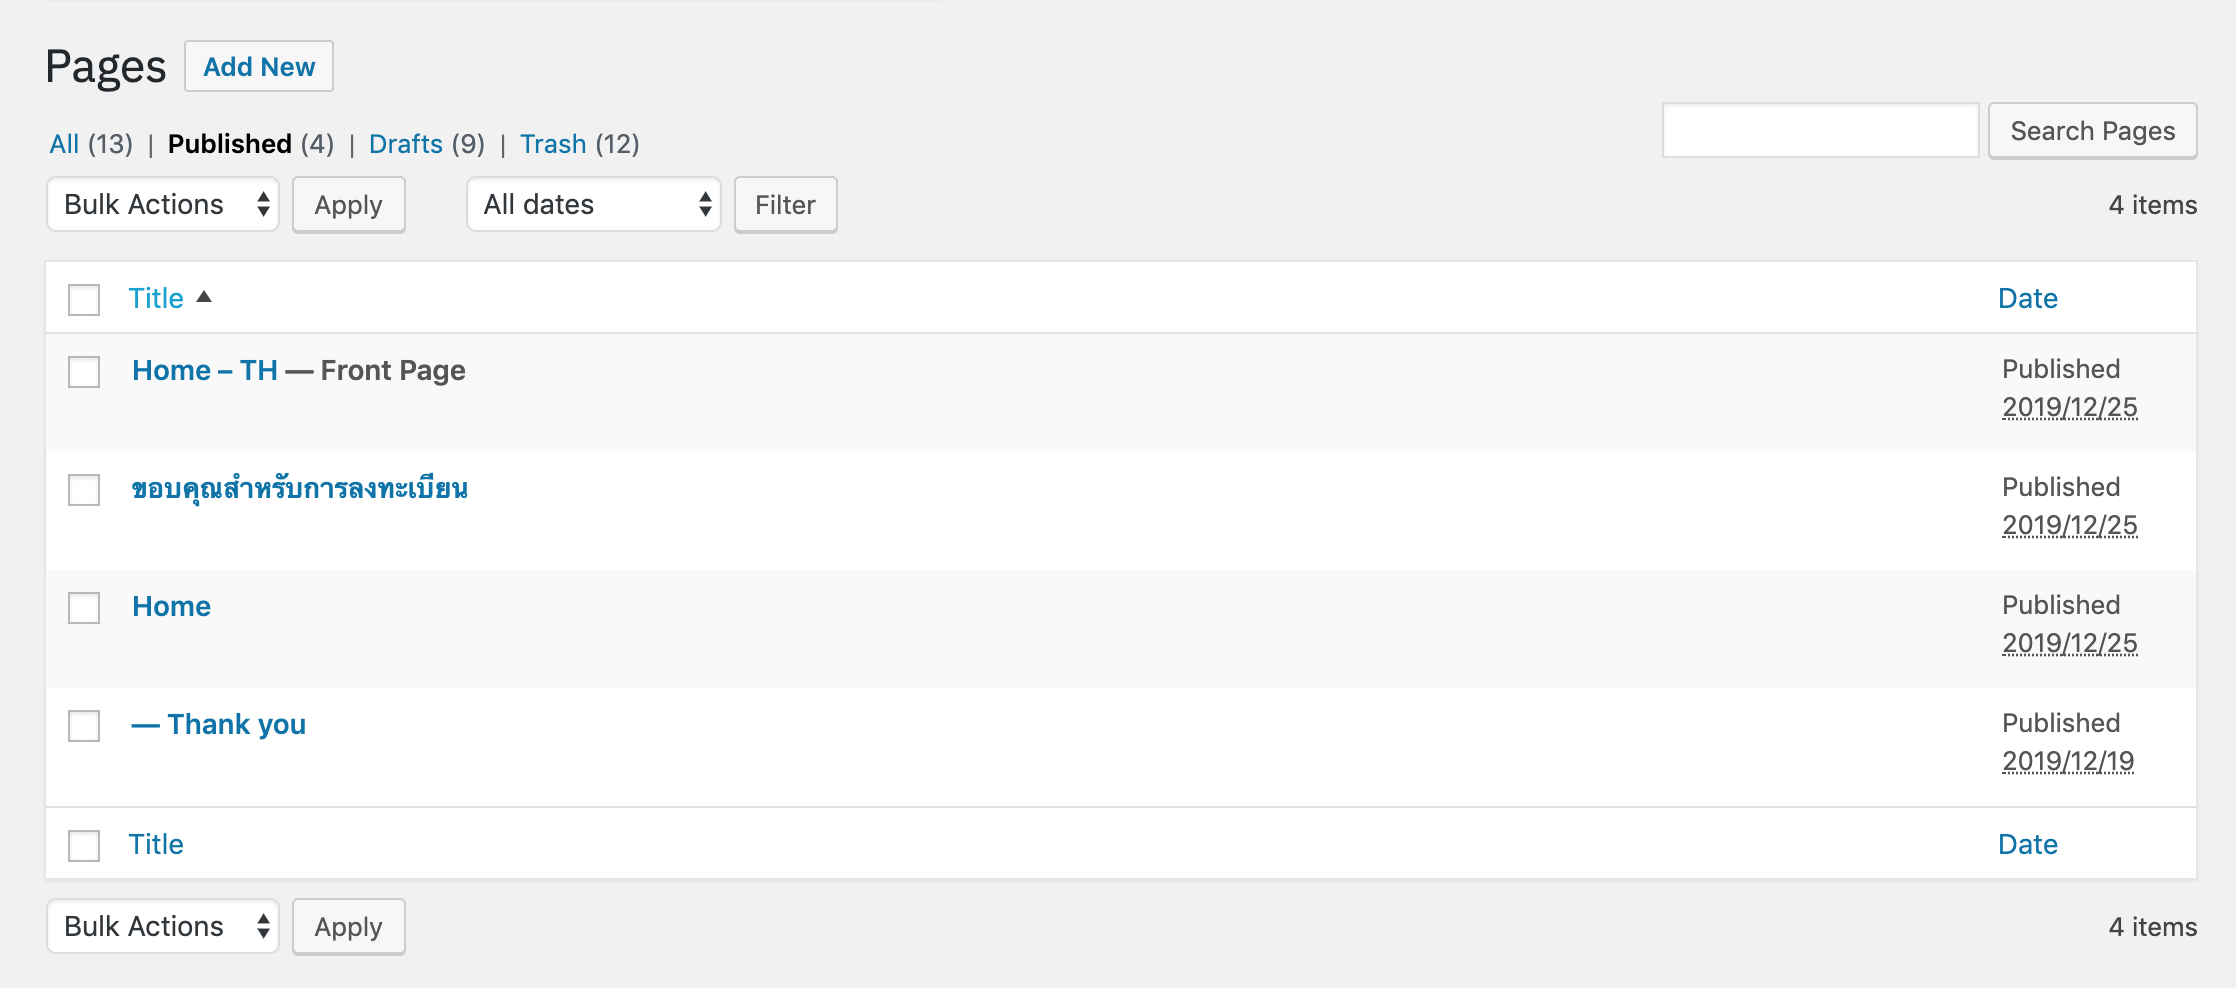Select the Thank you page checkbox
Image resolution: width=2236 pixels, height=988 pixels.
tap(84, 726)
